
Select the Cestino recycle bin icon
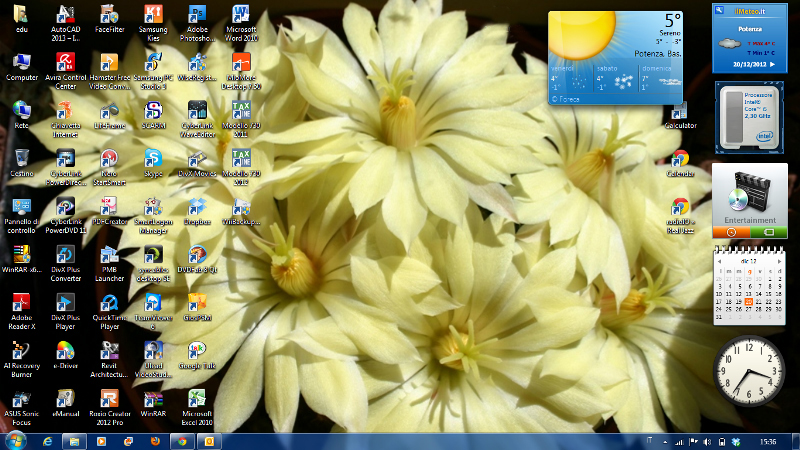(x=21, y=163)
